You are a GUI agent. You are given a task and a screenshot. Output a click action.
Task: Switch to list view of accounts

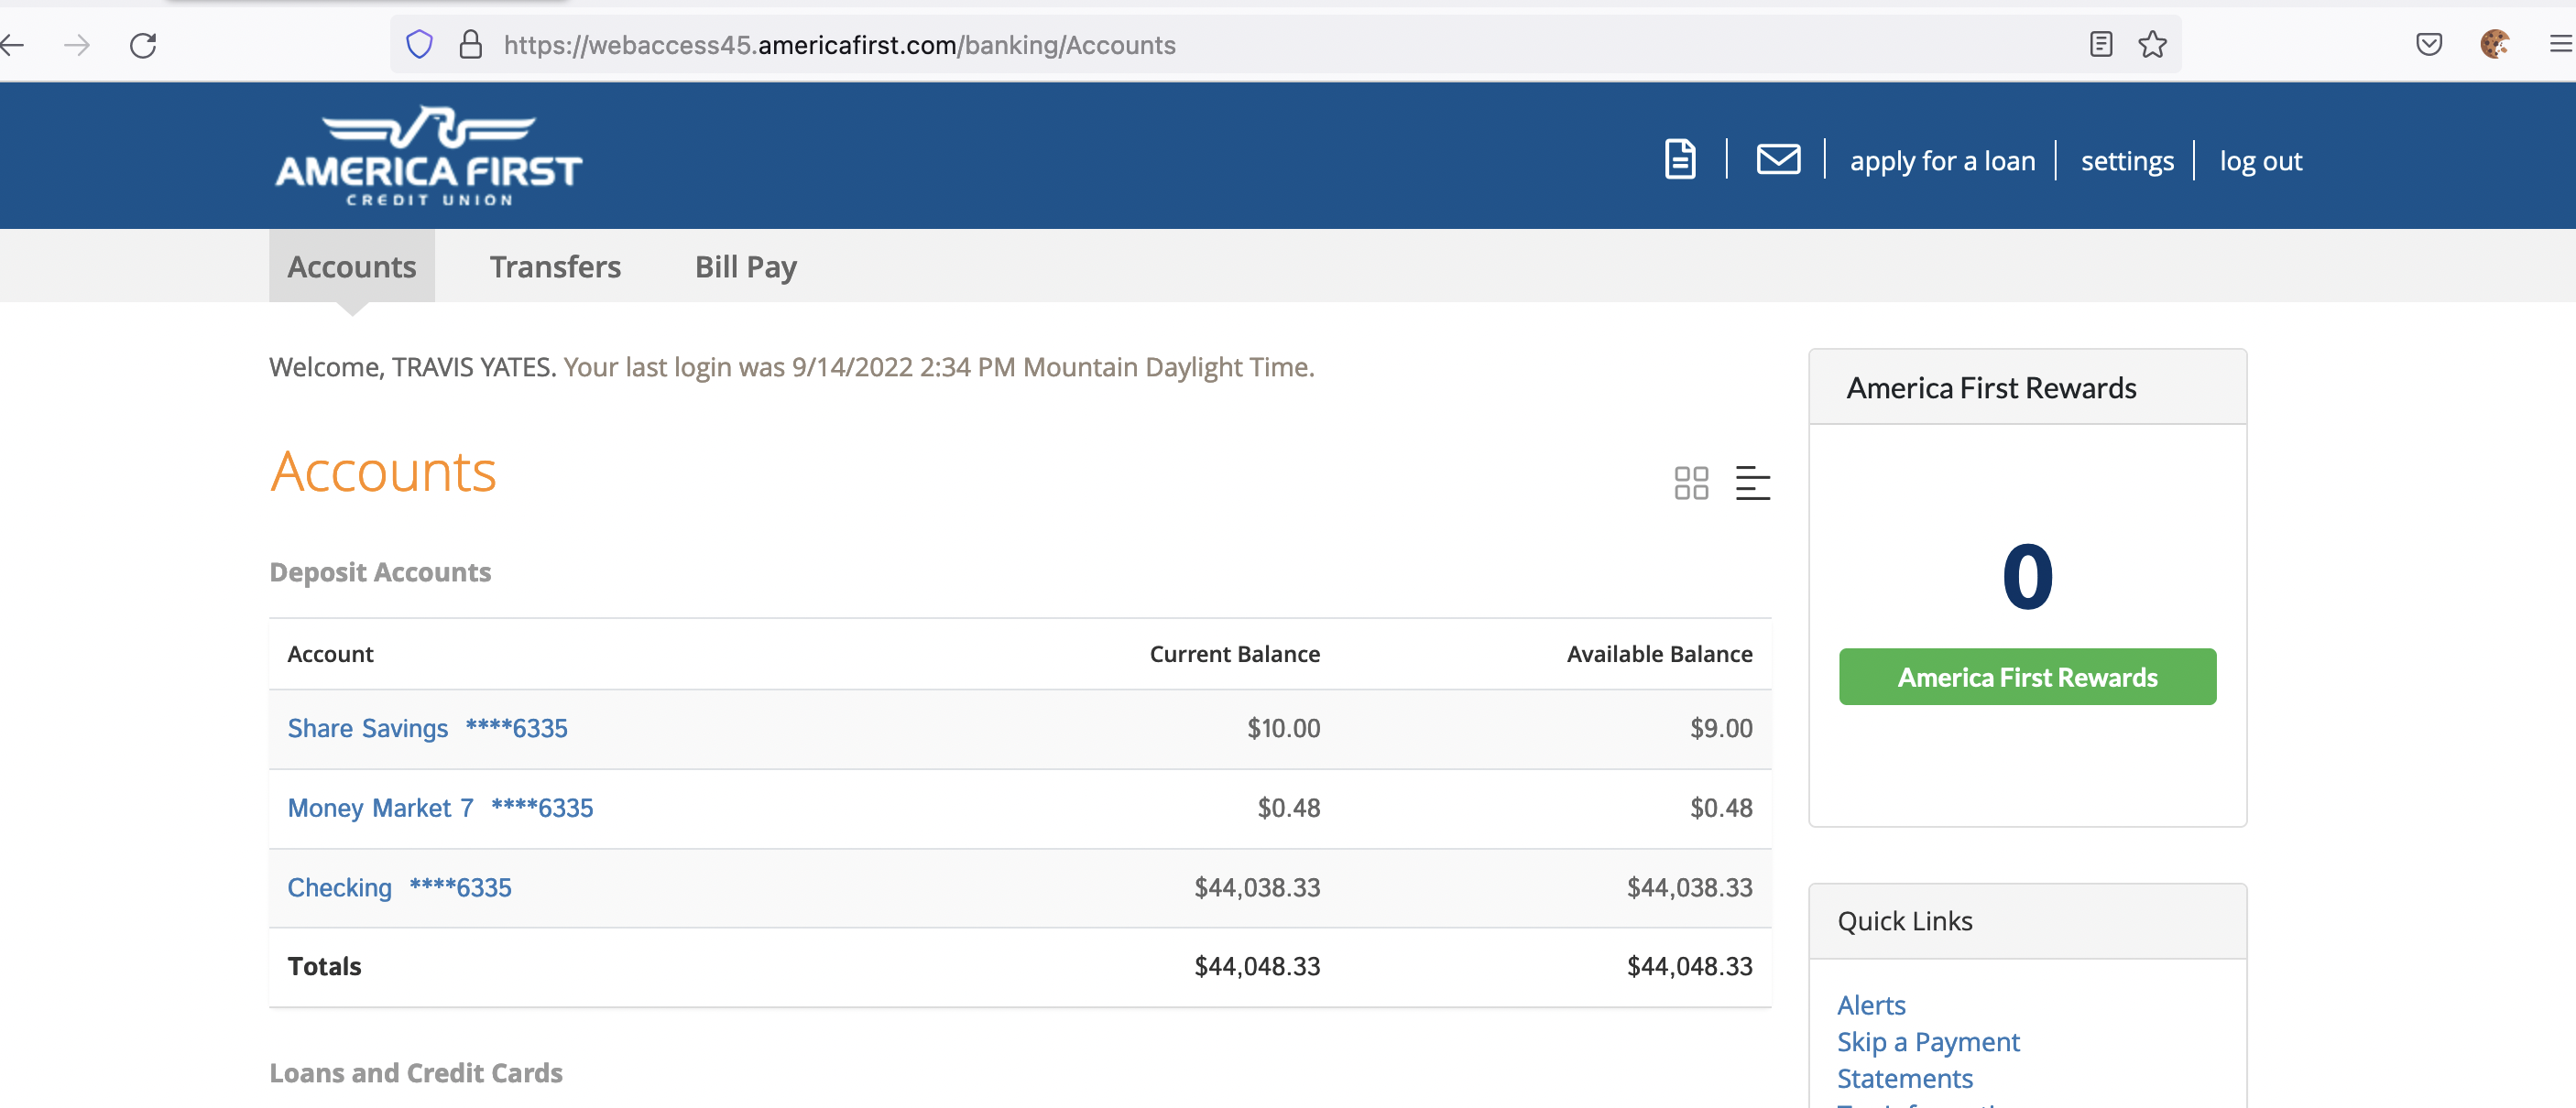1752,483
